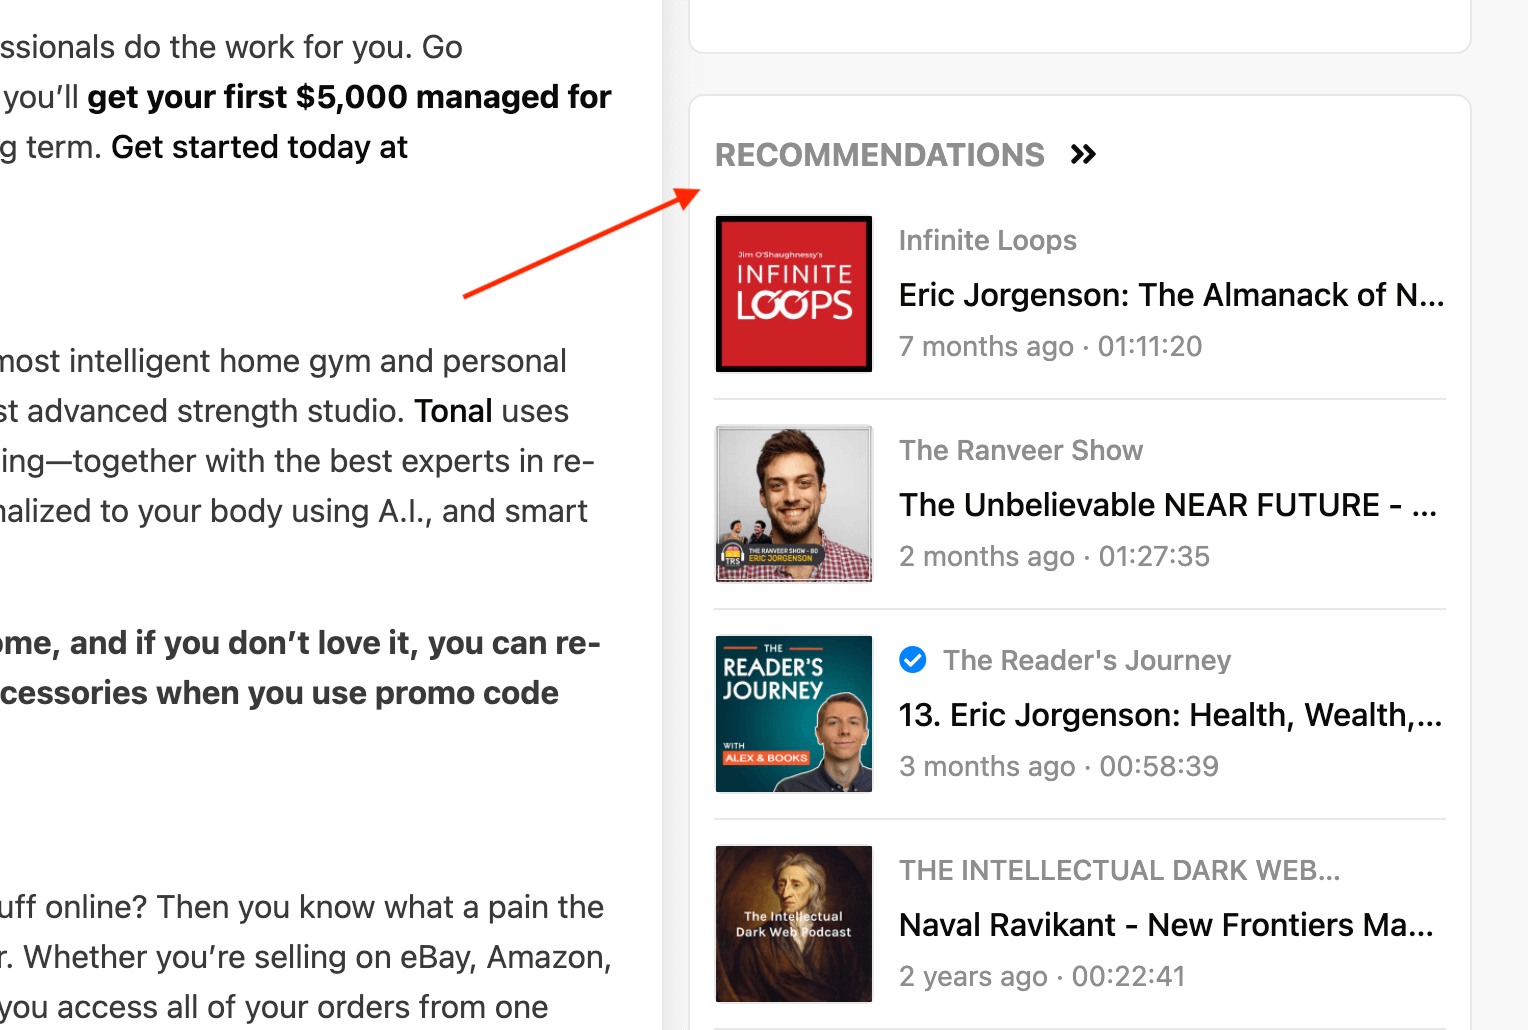1528x1030 pixels.
Task: Click the '3 months ago · 00:58:39' text
Action: (x=1059, y=766)
